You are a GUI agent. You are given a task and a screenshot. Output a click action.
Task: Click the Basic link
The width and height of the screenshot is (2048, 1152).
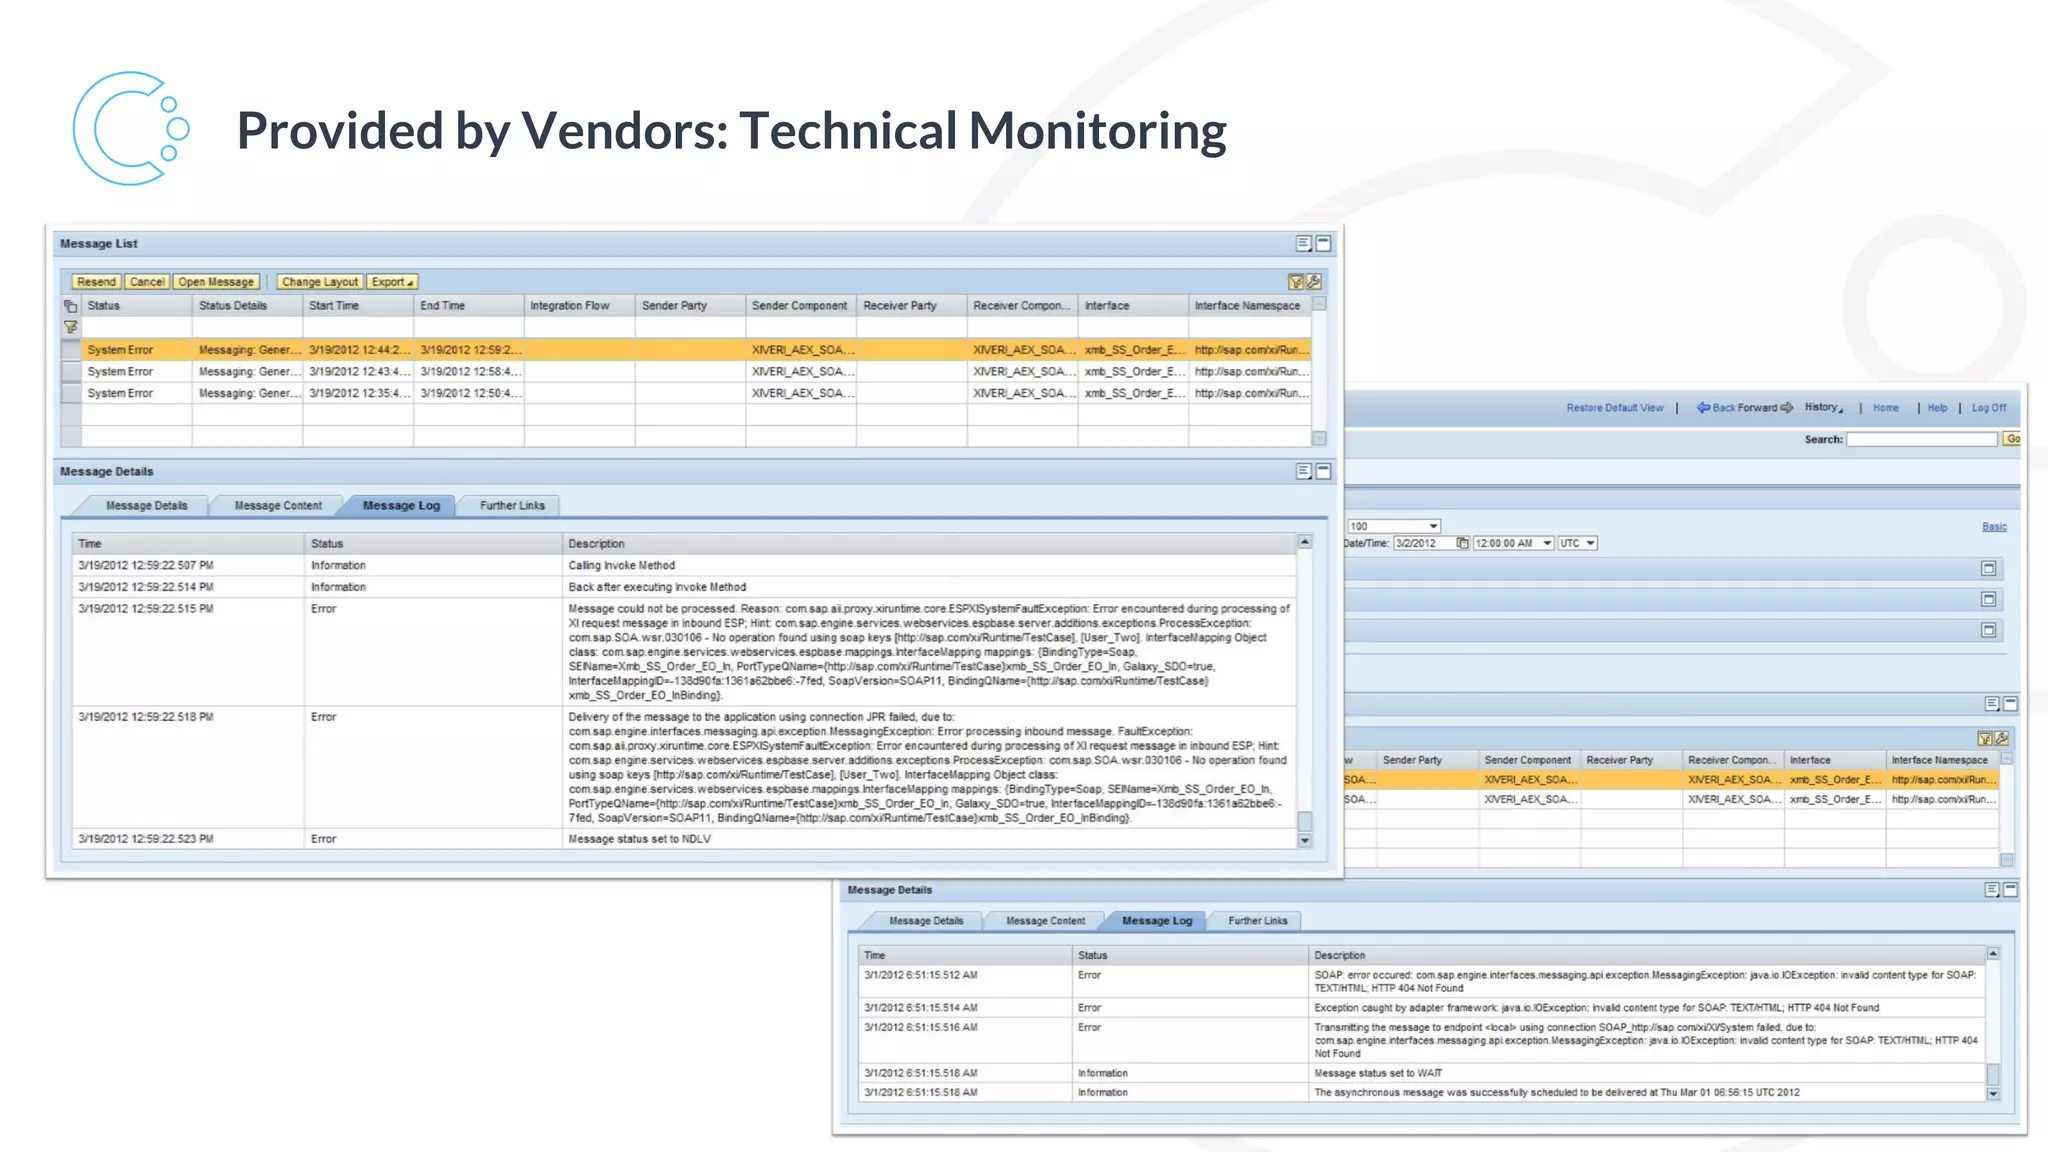click(x=1994, y=527)
